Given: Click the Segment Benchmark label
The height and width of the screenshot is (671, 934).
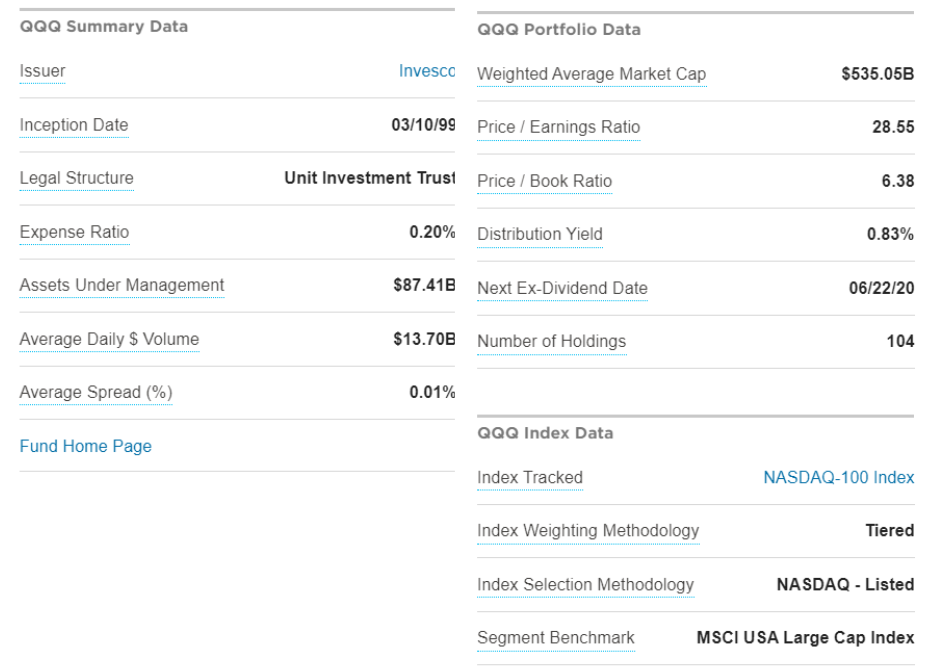Looking at the screenshot, I should (556, 637).
